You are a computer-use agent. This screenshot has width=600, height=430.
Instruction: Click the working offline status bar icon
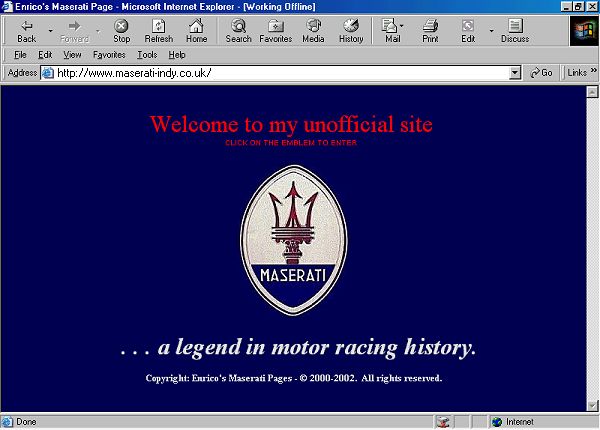[443, 422]
